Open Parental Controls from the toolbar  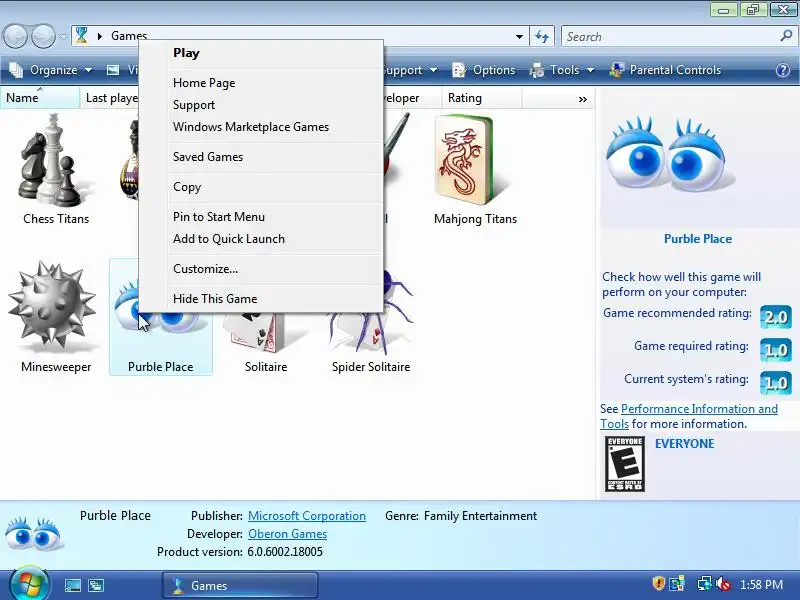[665, 70]
